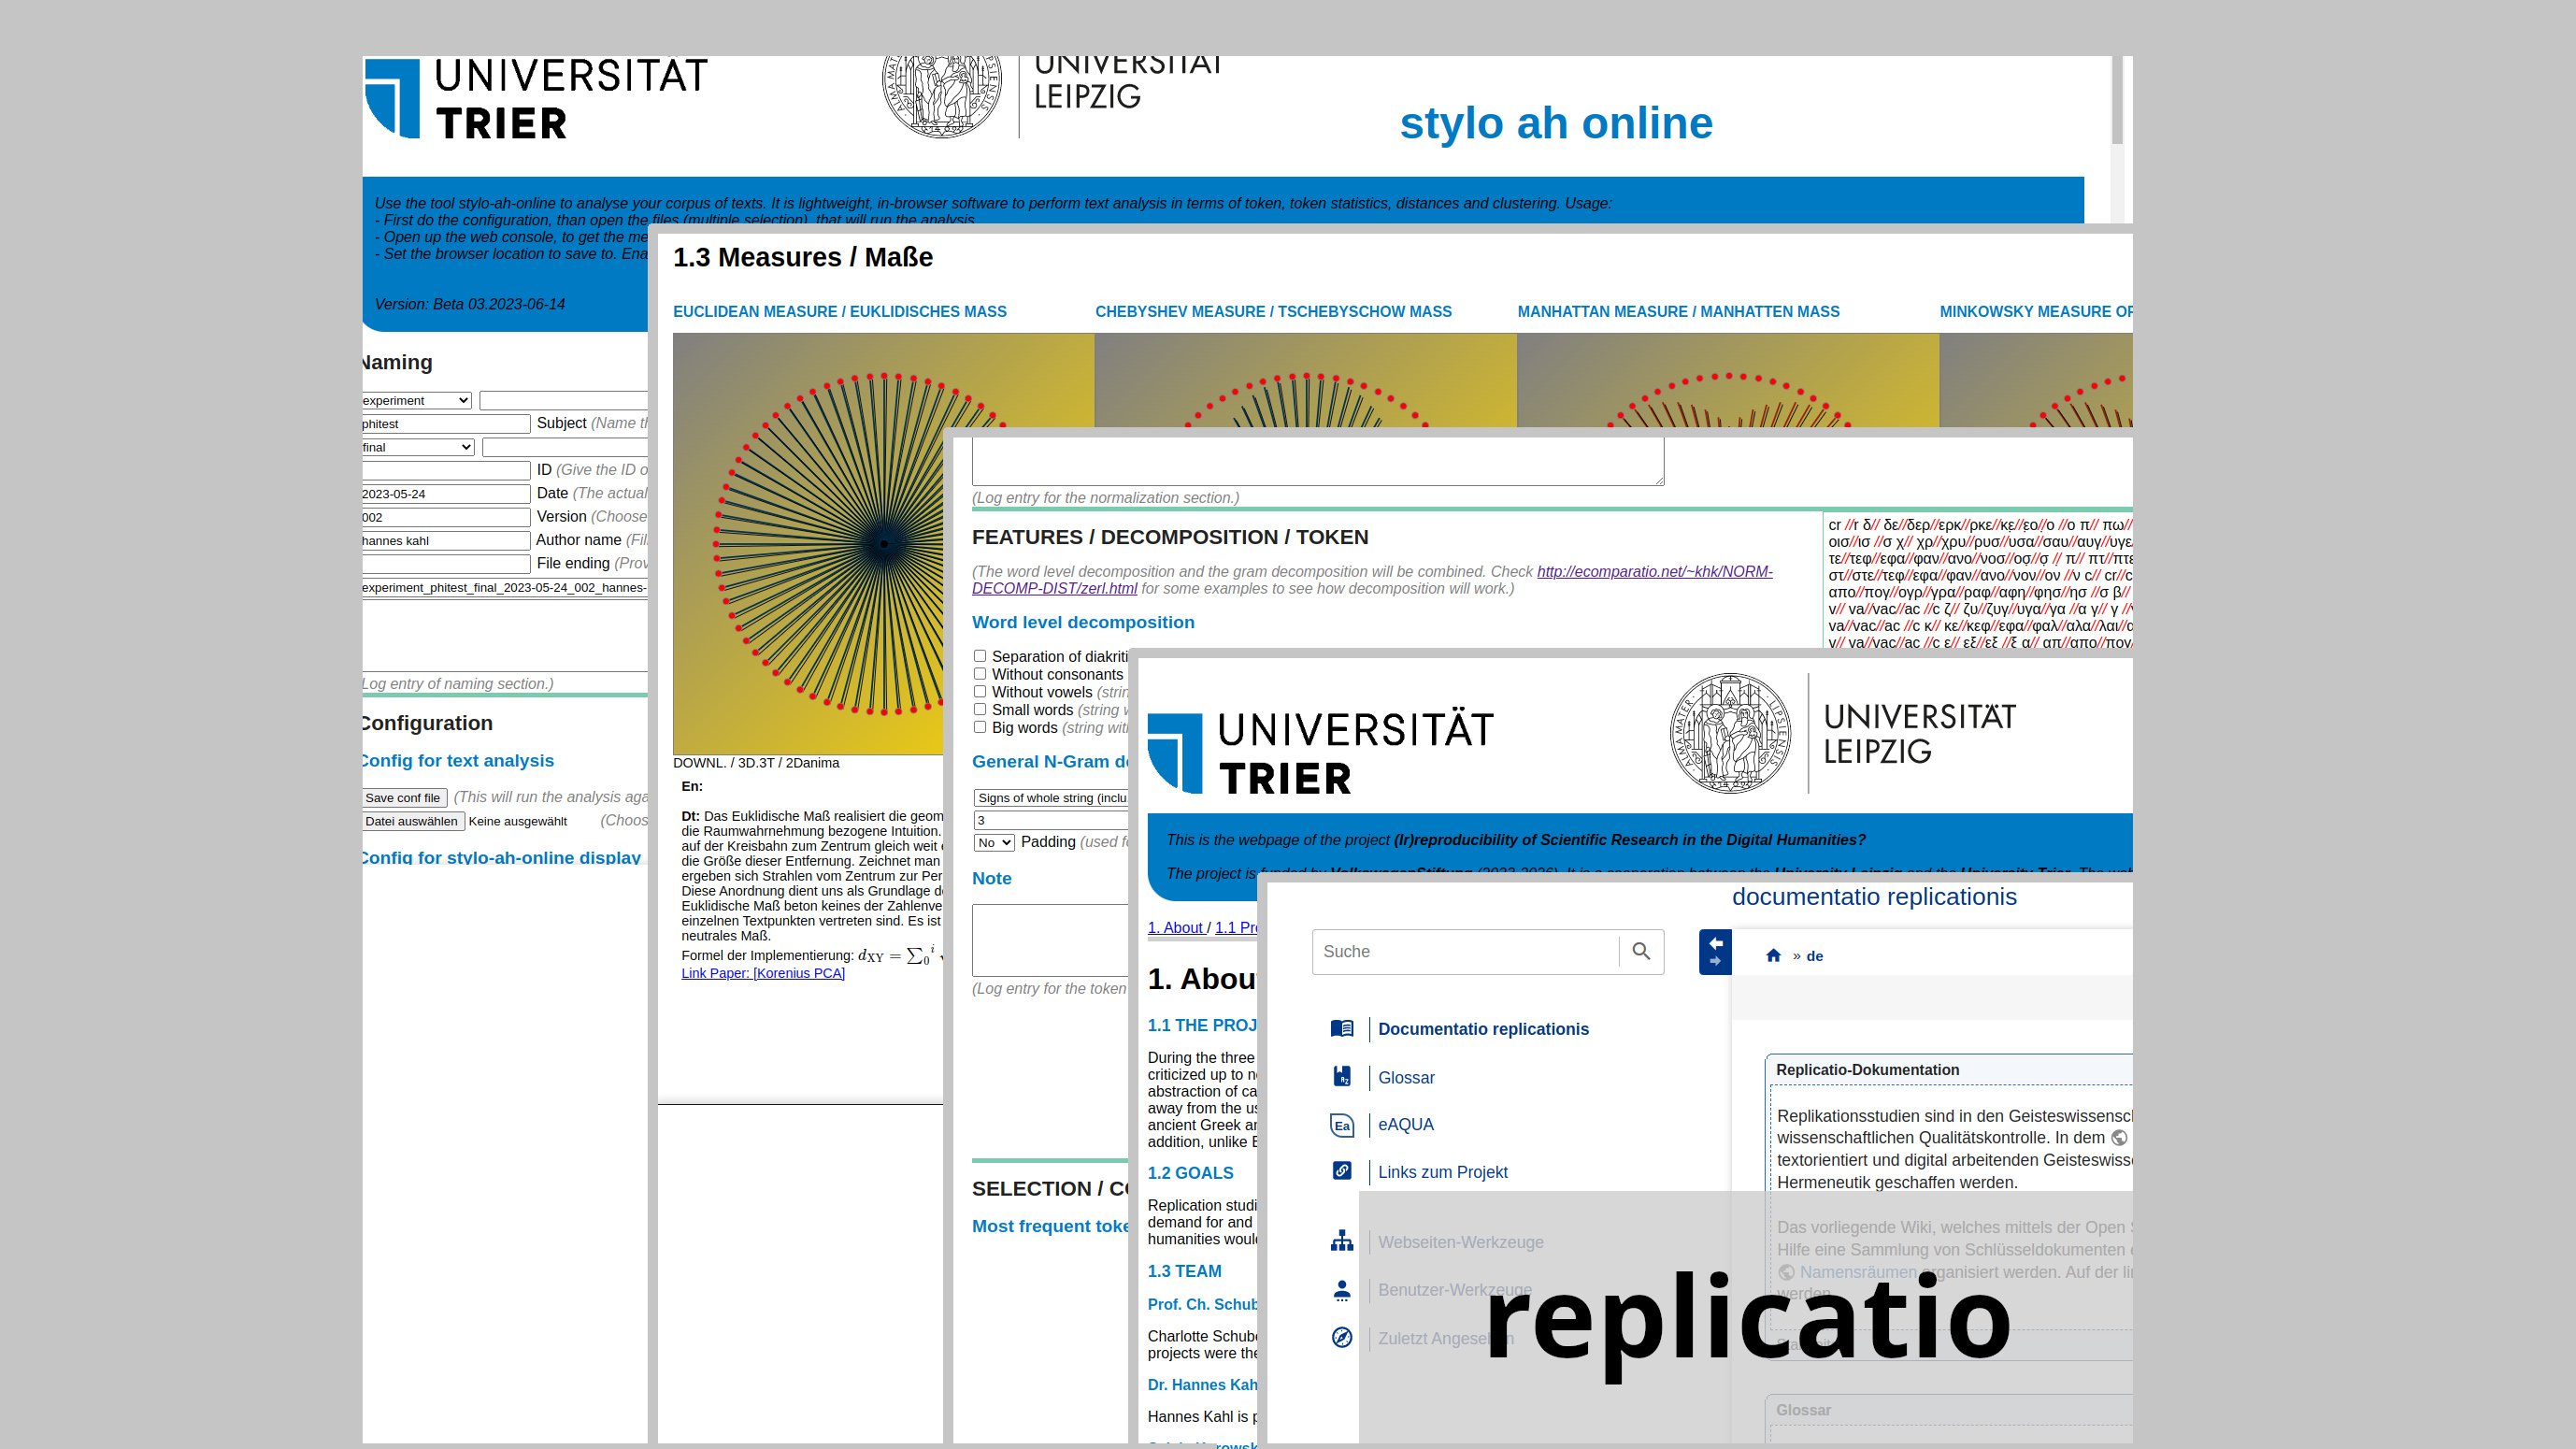This screenshot has width=2576, height=1449.
Task: Enable 'Without vowels' checkbox
Action: coord(980,692)
